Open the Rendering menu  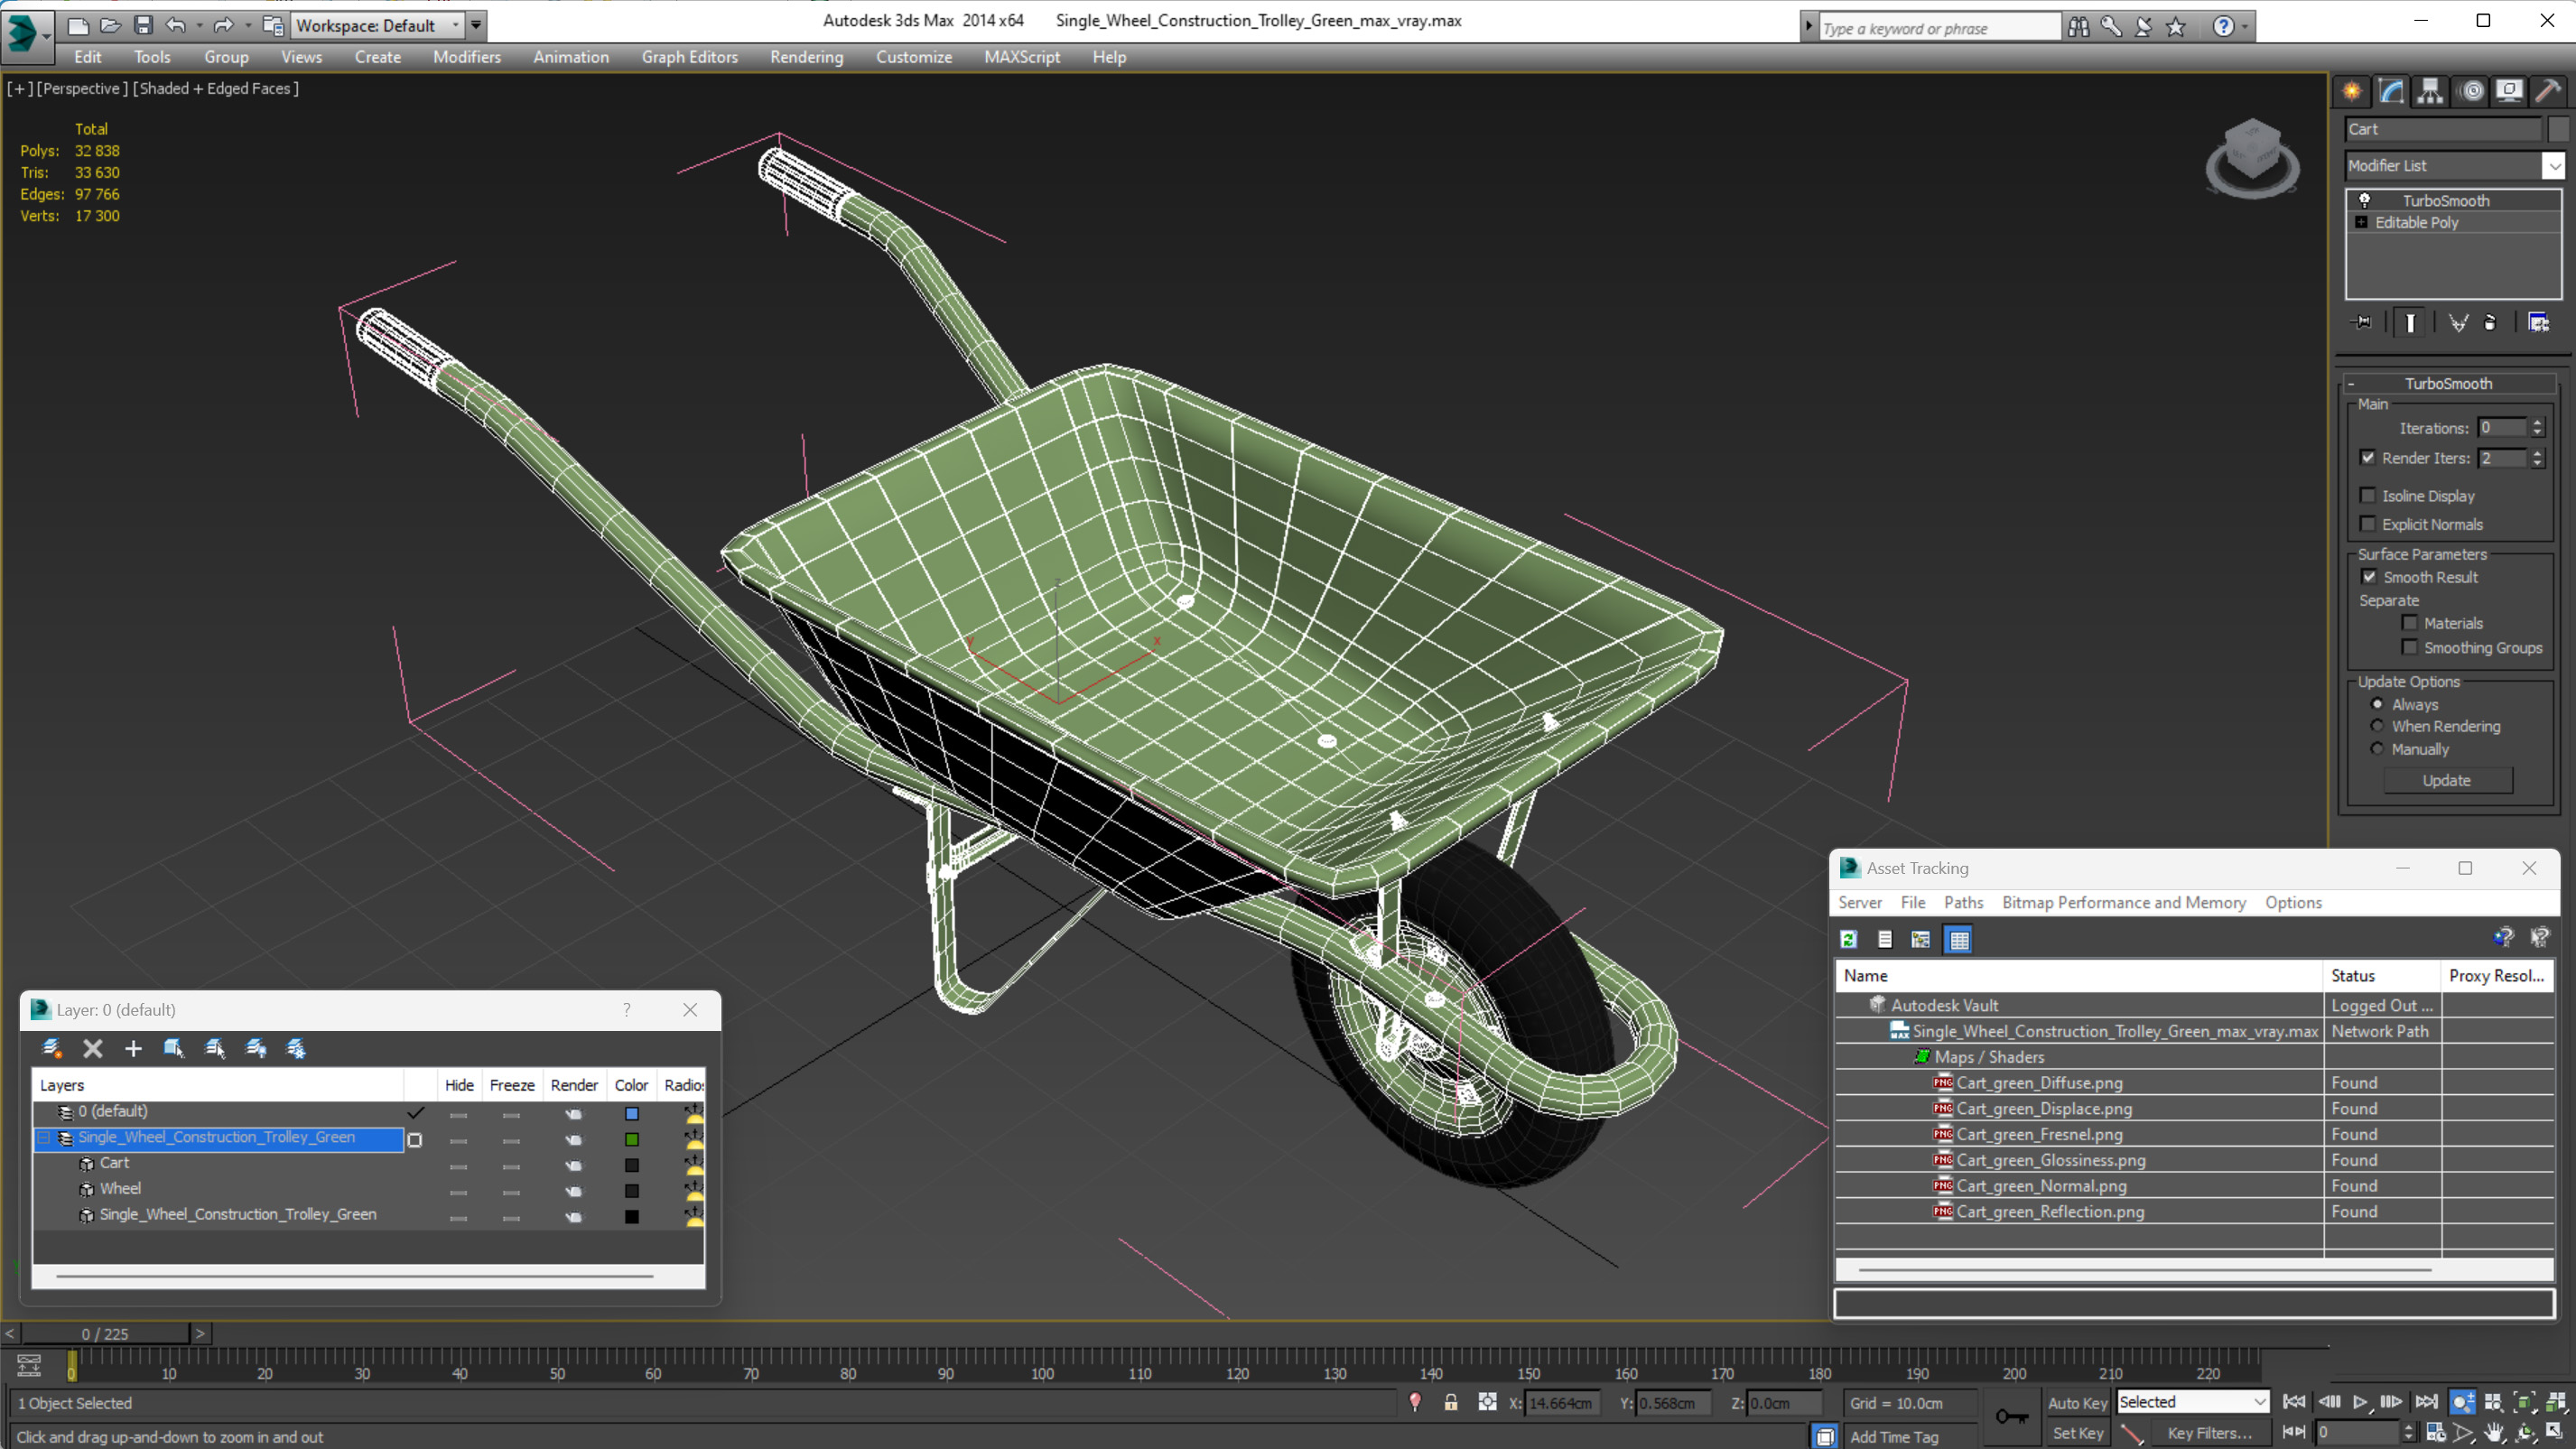point(806,57)
